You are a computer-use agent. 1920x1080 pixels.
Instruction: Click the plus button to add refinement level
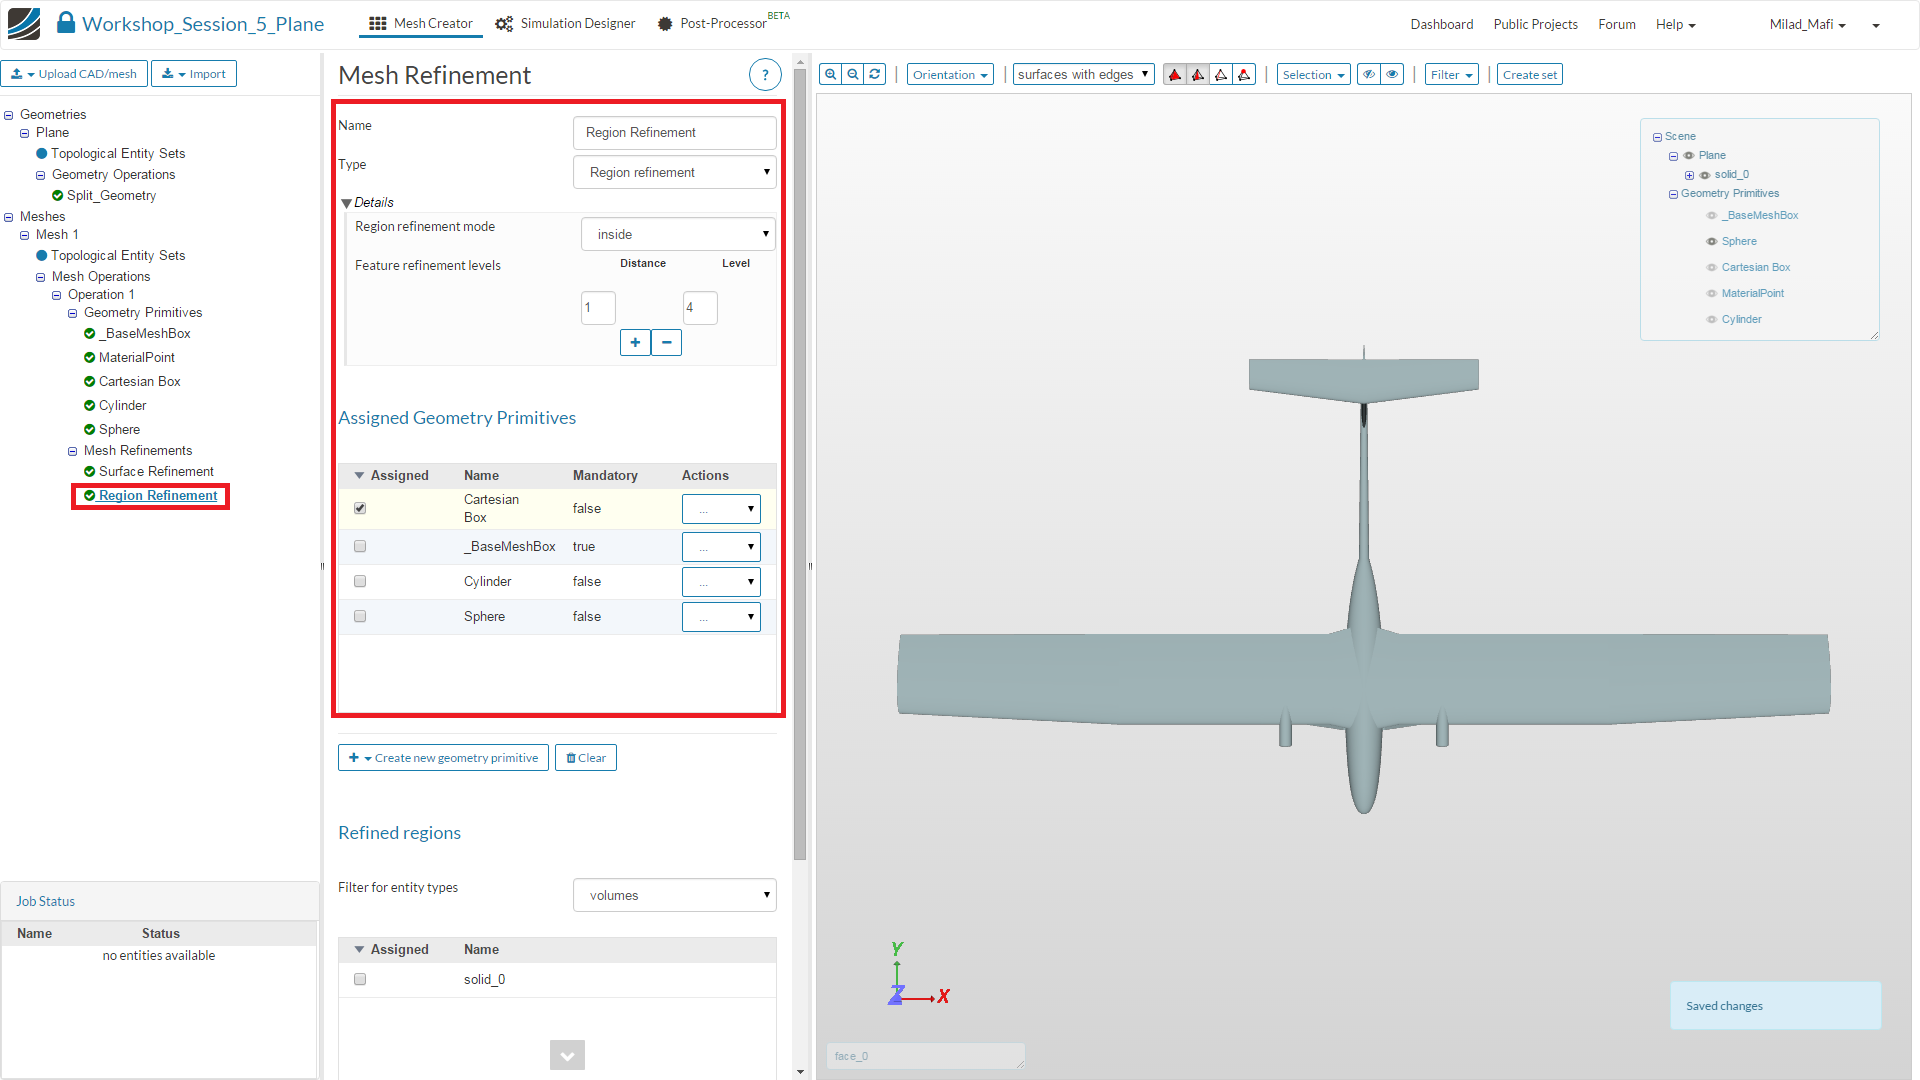click(x=635, y=343)
